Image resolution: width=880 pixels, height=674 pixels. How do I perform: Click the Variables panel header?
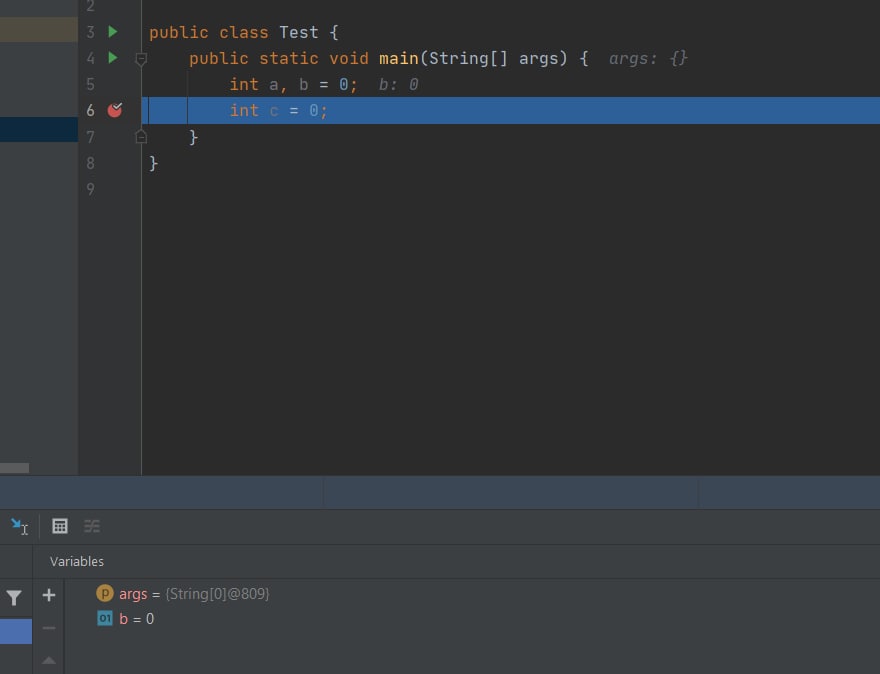pyautogui.click(x=77, y=561)
